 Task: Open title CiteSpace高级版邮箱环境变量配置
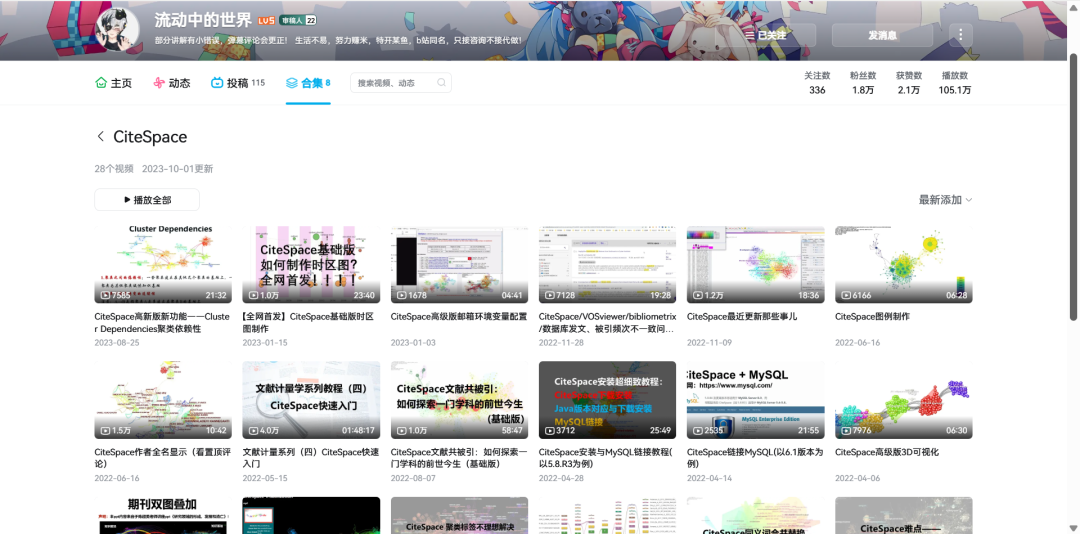(459, 317)
